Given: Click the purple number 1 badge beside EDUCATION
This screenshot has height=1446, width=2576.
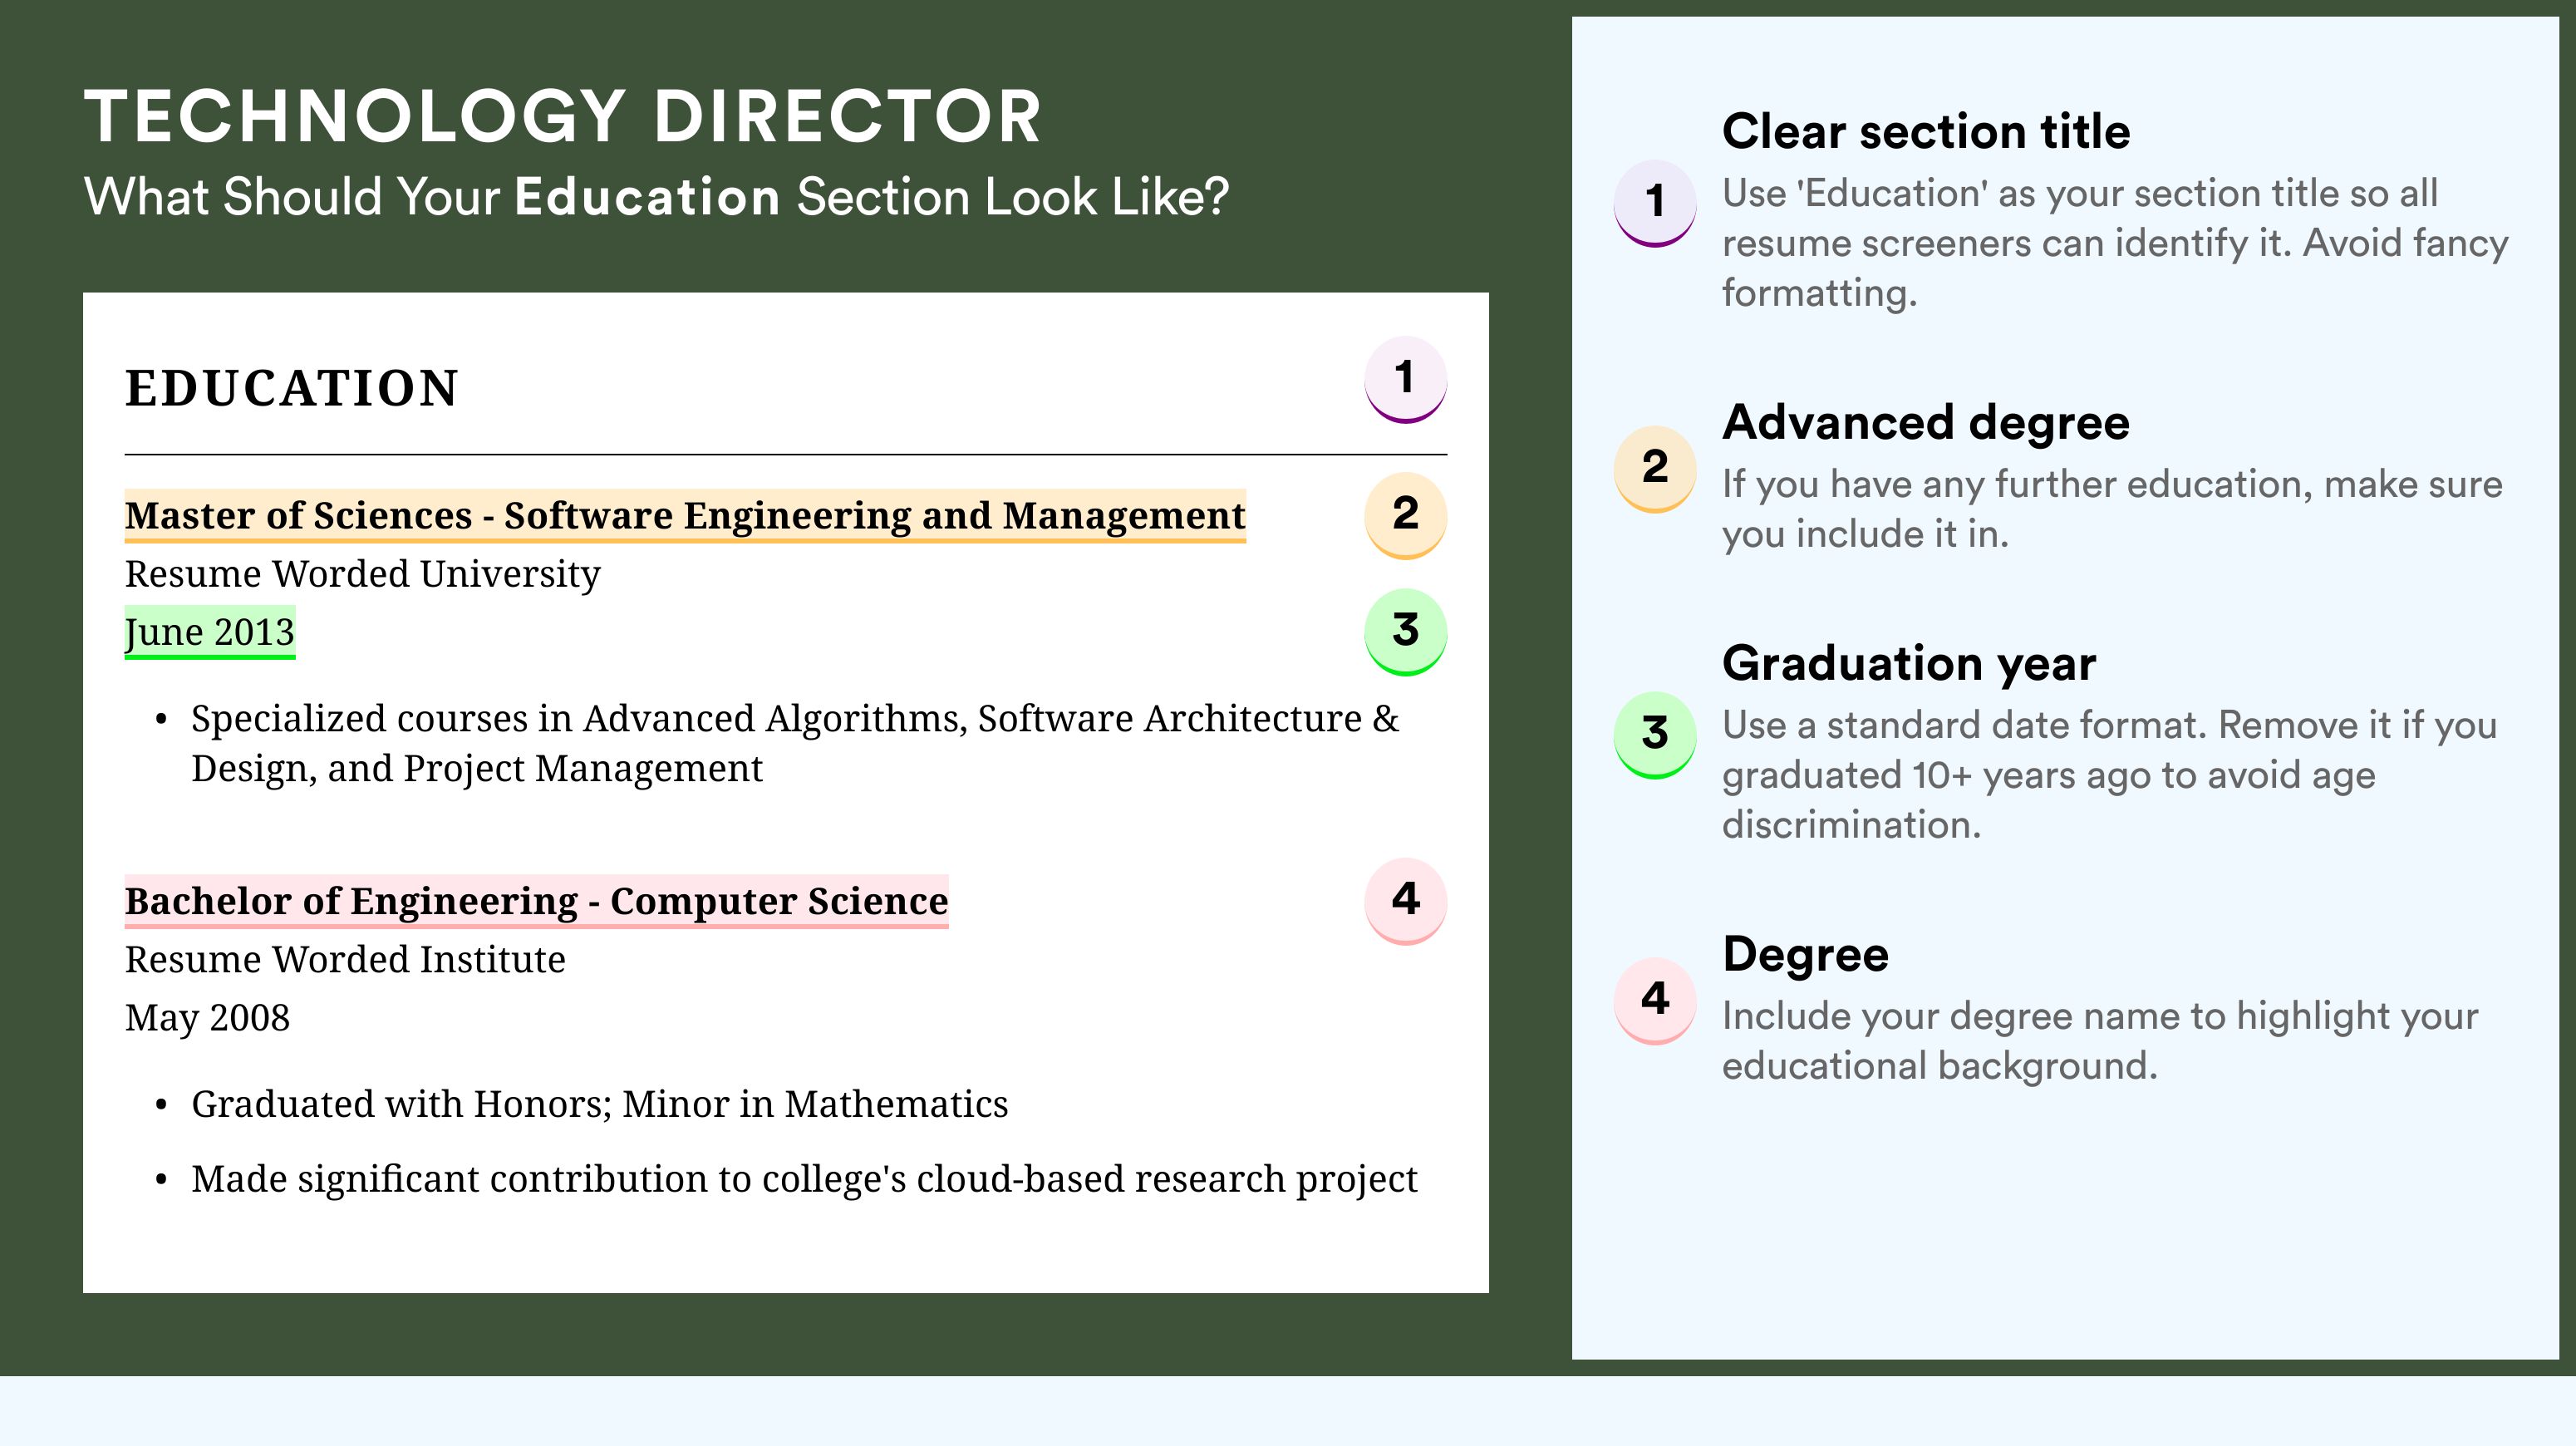Looking at the screenshot, I should pyautogui.click(x=1405, y=379).
